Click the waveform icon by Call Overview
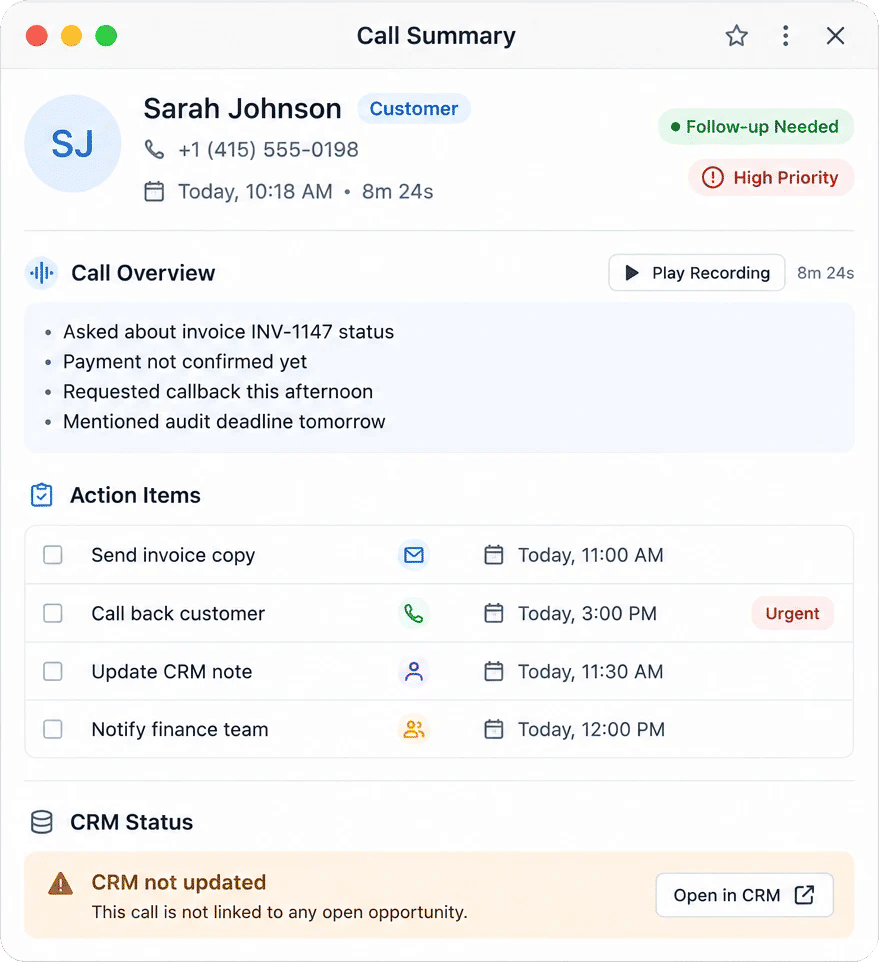879x962 pixels. pyautogui.click(x=42, y=273)
